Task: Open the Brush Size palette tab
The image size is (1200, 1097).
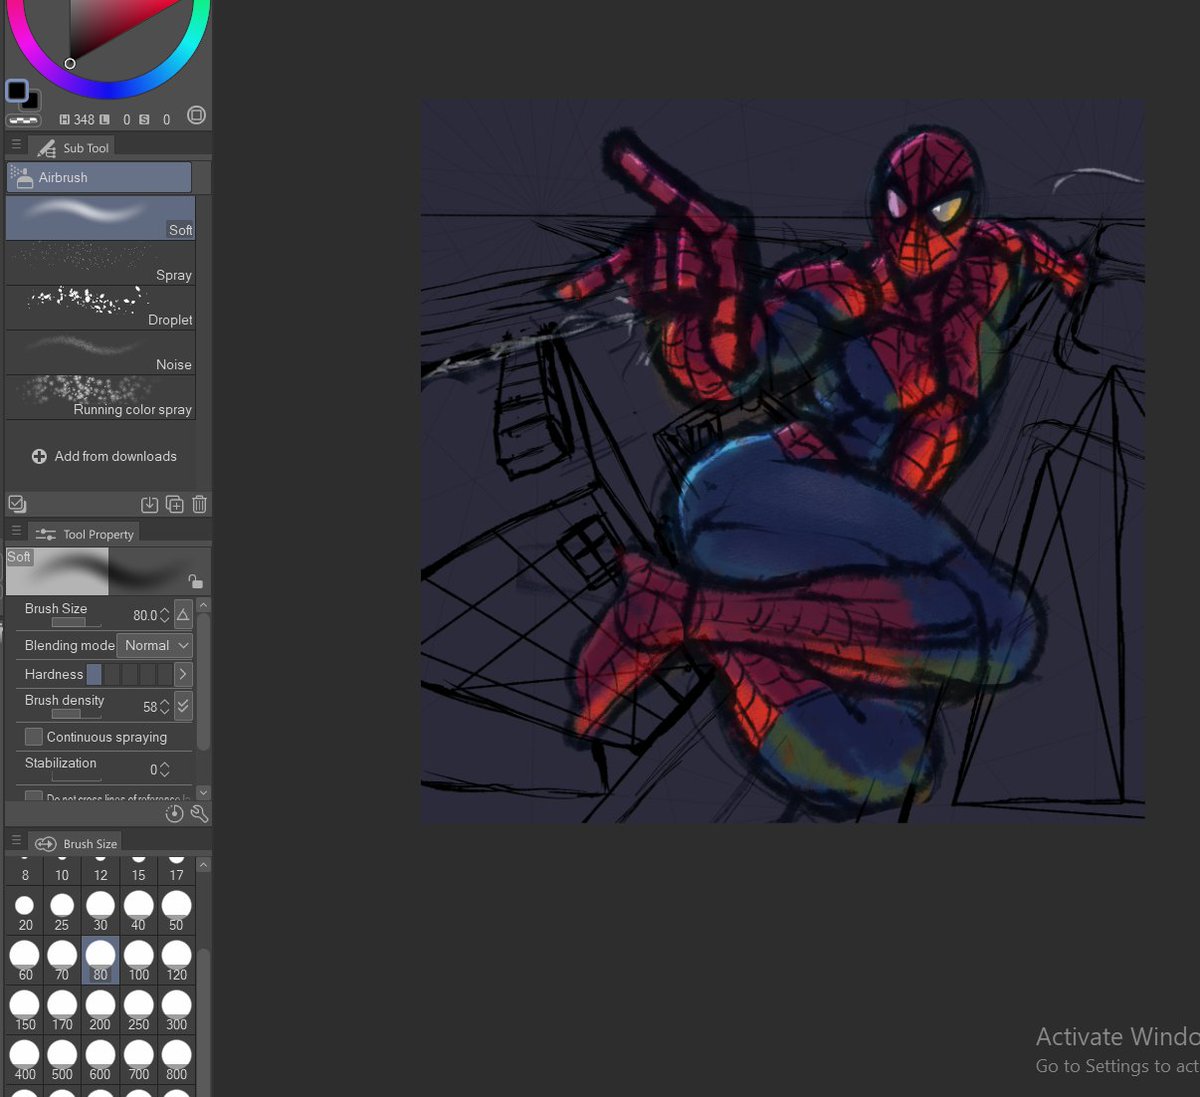Action: [76, 843]
